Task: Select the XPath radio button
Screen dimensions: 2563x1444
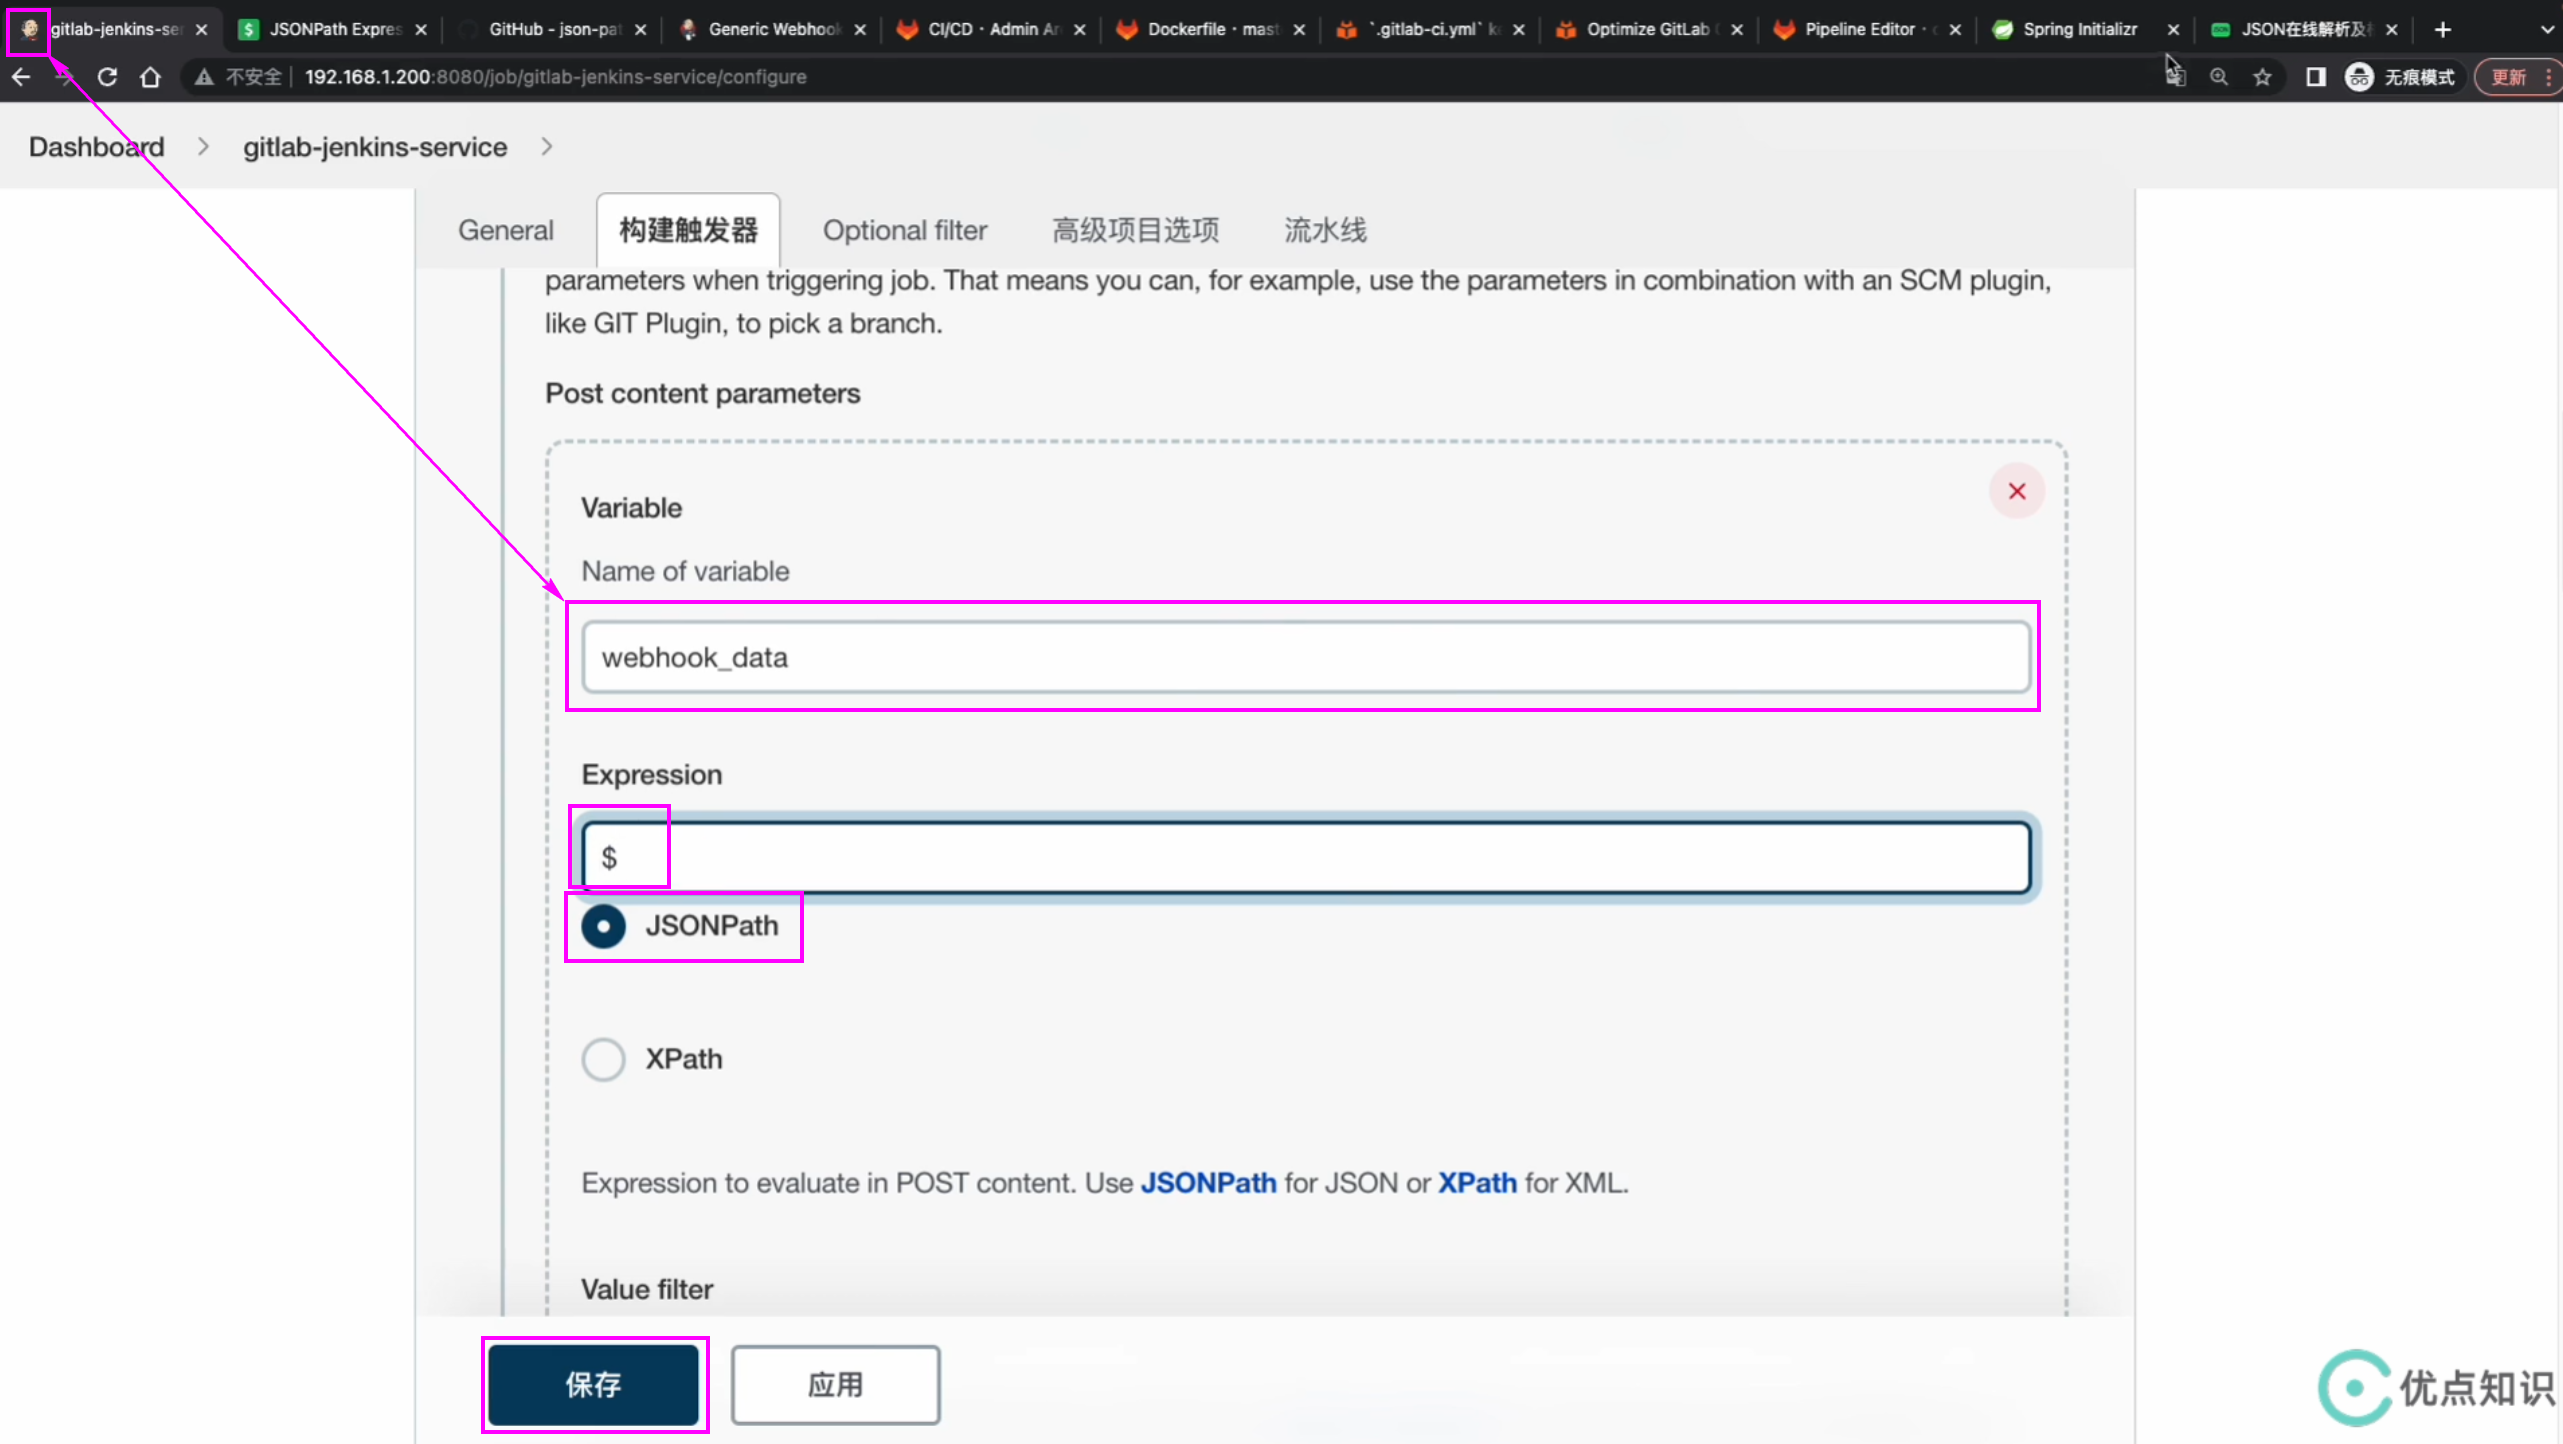Action: pyautogui.click(x=604, y=1059)
